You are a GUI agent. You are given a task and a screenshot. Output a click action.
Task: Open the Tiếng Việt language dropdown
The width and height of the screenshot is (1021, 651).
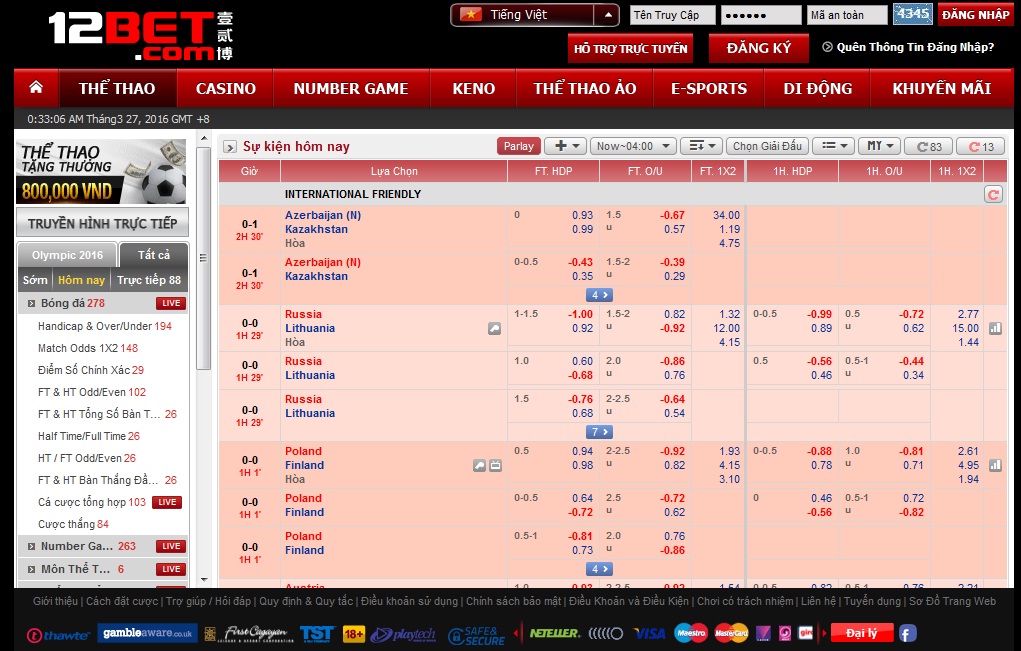pos(533,14)
